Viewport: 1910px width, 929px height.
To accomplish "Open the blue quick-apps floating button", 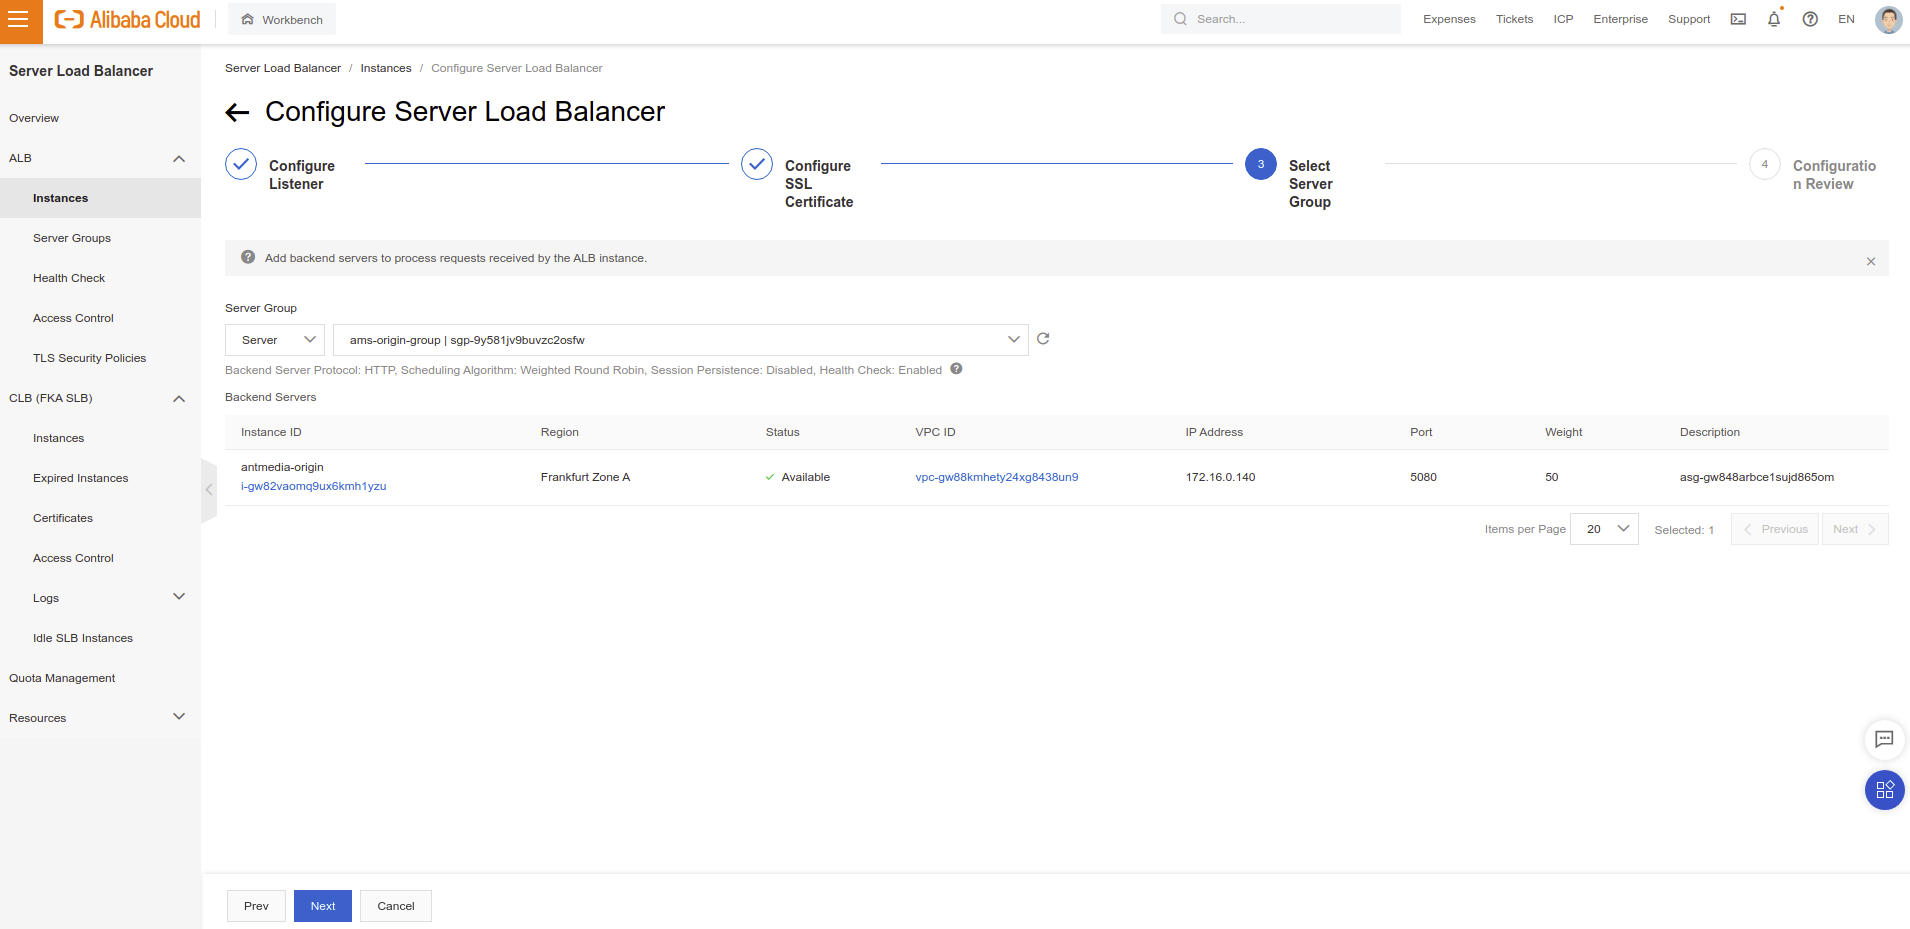I will tap(1884, 790).
